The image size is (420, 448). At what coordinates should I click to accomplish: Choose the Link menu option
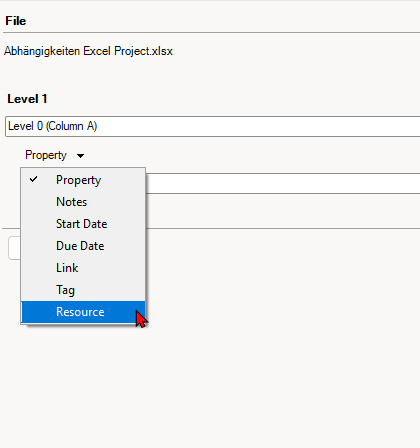tap(83, 268)
